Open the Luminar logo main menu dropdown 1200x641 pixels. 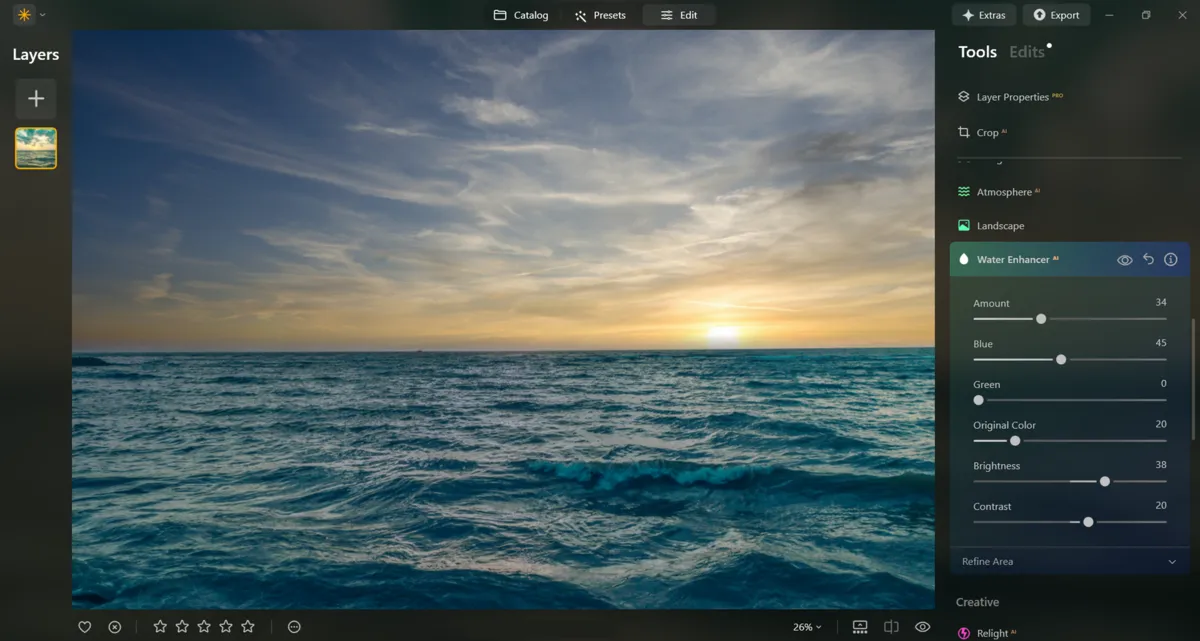point(29,15)
